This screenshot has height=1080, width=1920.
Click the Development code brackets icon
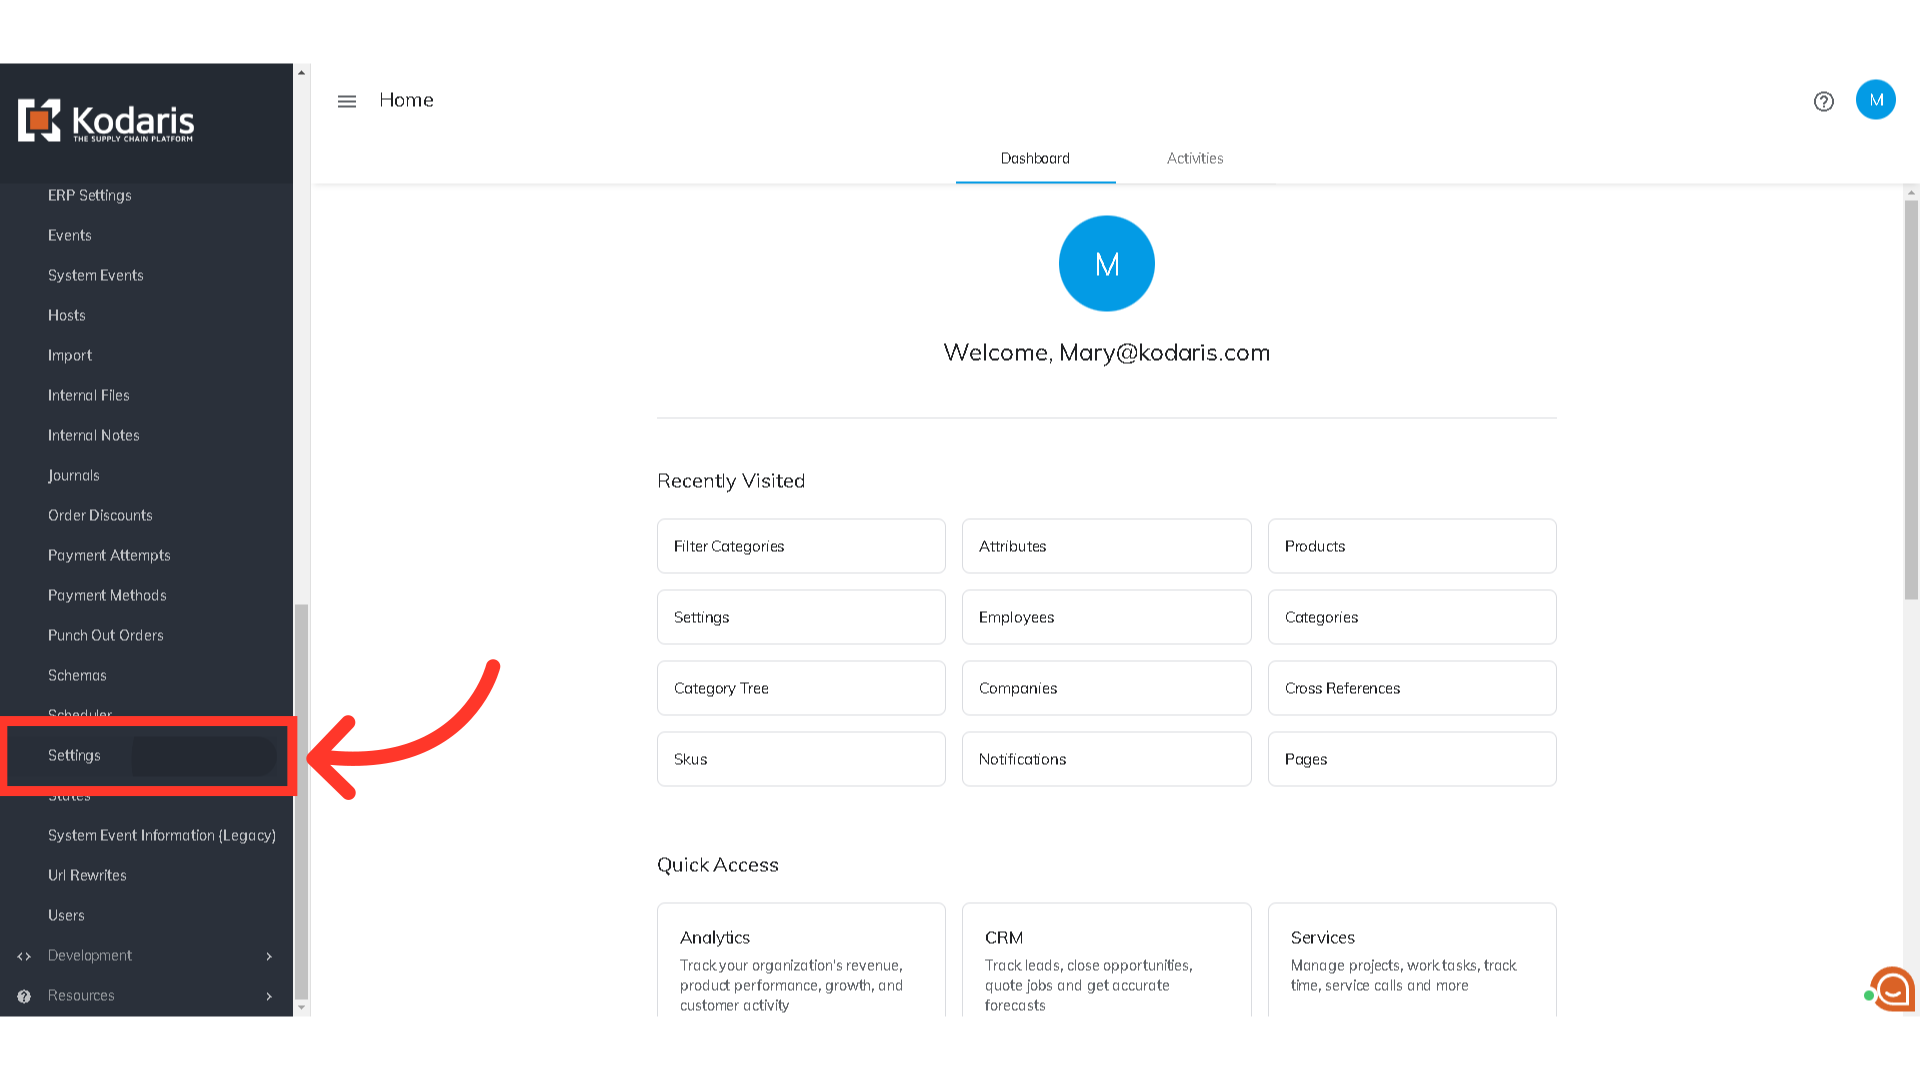(x=24, y=956)
